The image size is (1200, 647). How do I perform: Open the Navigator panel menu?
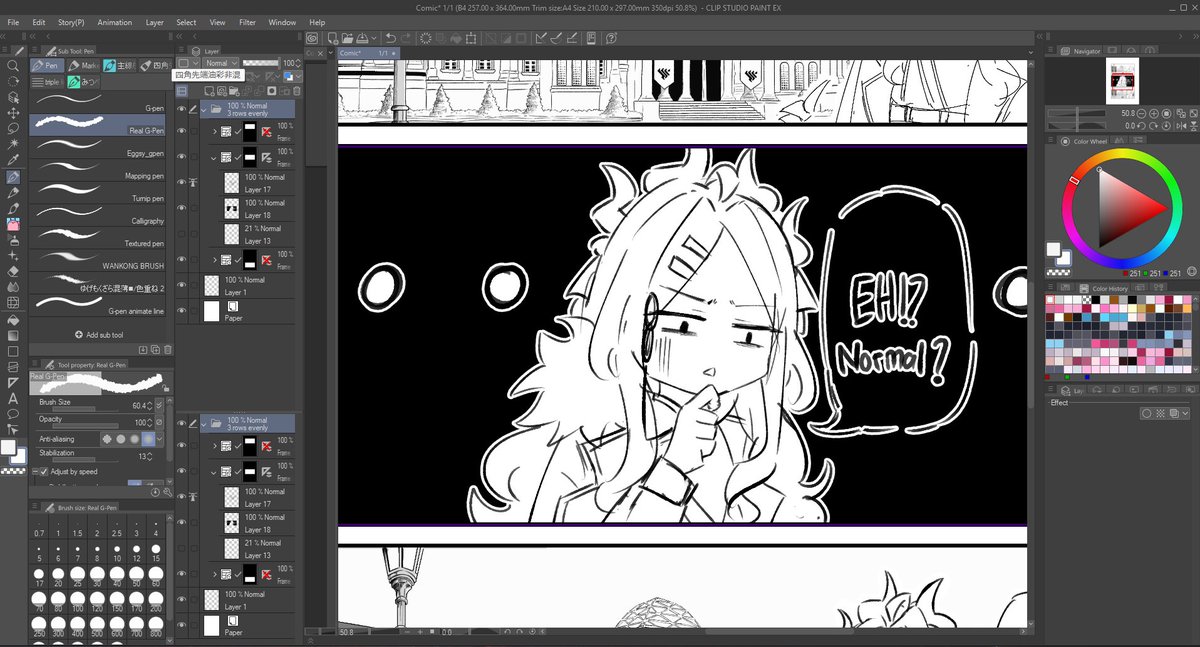coord(1051,49)
